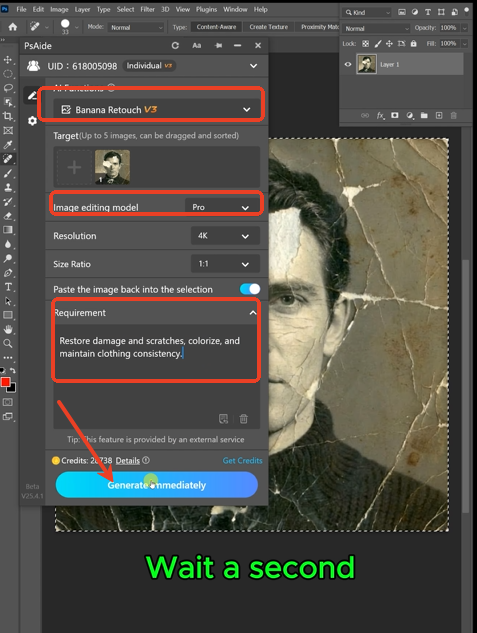
Task: Open the File menu
Action: 21,9
